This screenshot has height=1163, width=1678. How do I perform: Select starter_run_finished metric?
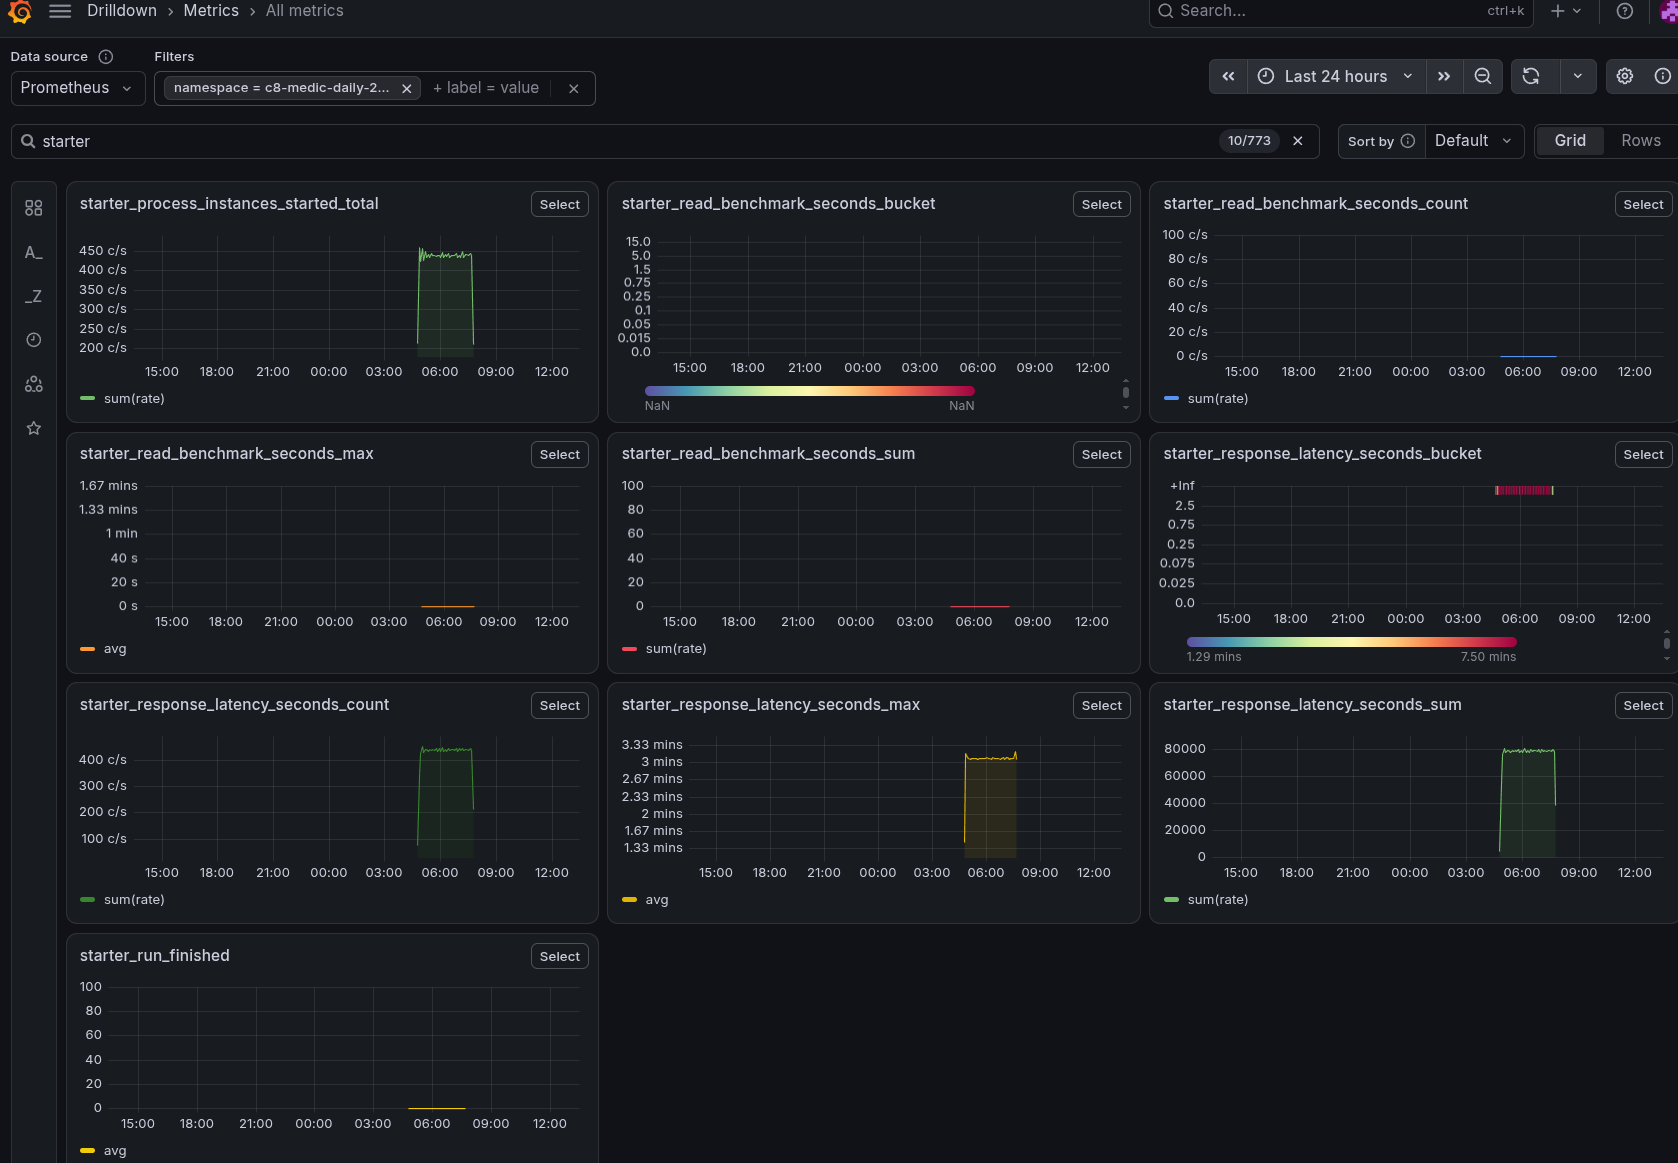(x=560, y=956)
